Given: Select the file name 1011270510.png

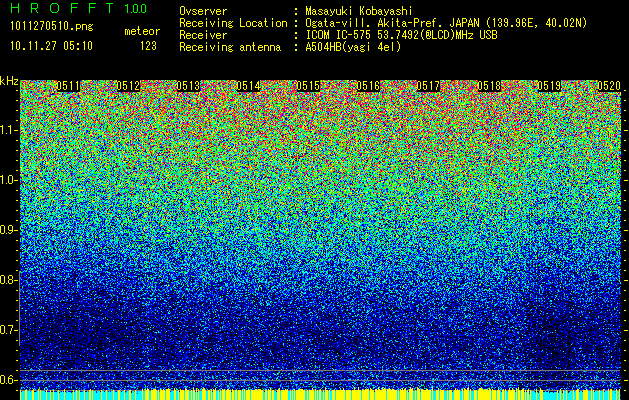Looking at the screenshot, I should click(x=52, y=26).
